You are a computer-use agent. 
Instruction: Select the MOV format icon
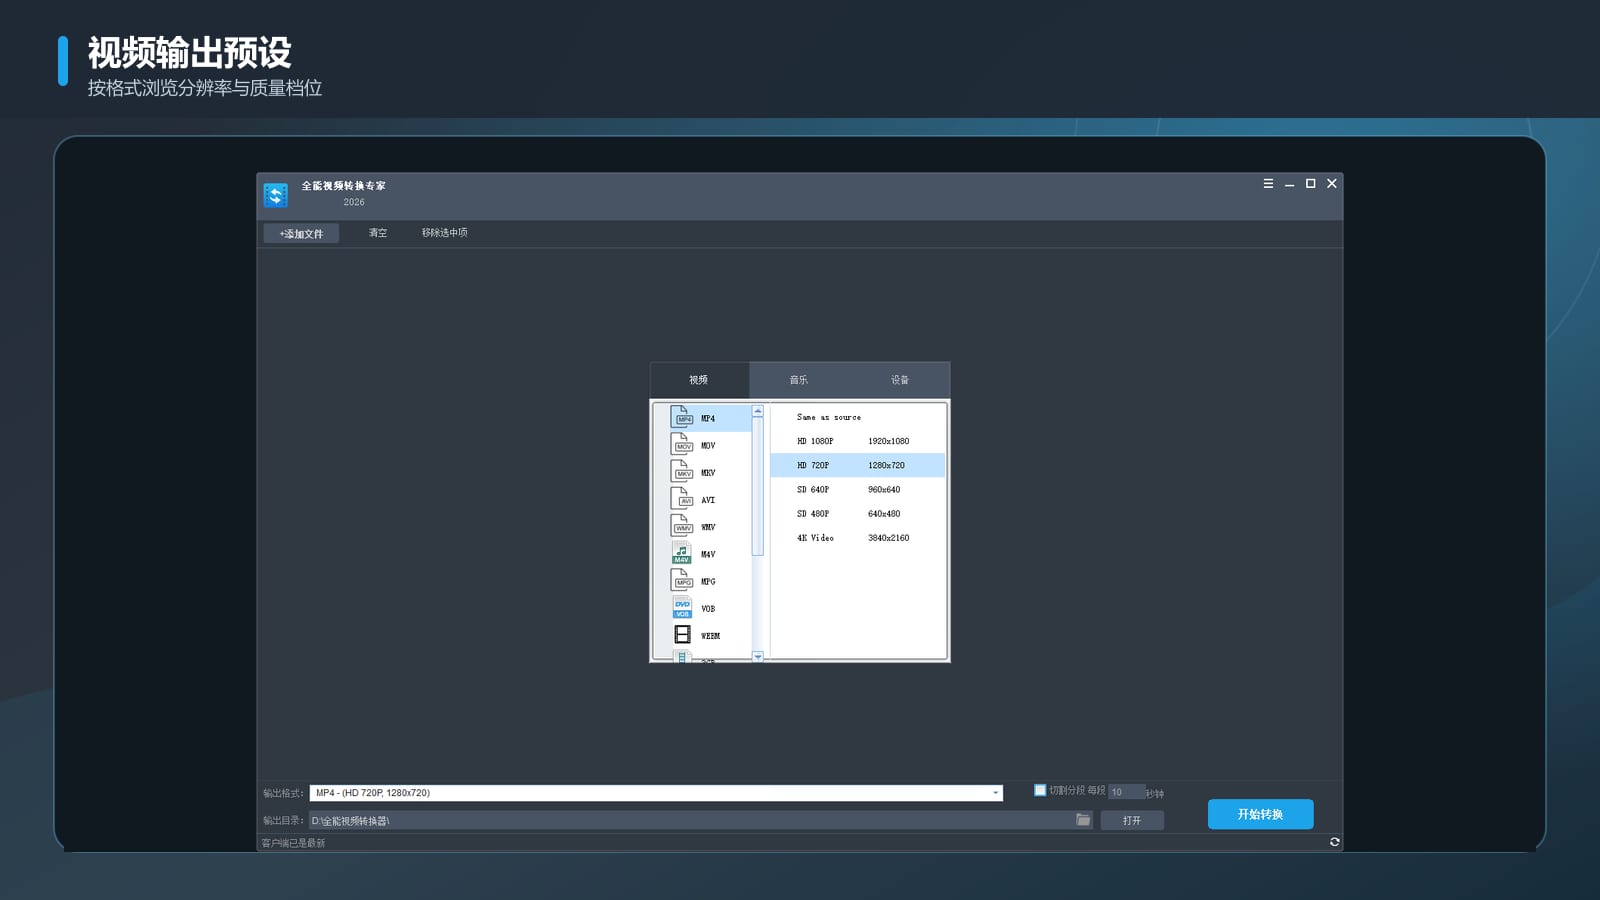tap(682, 444)
